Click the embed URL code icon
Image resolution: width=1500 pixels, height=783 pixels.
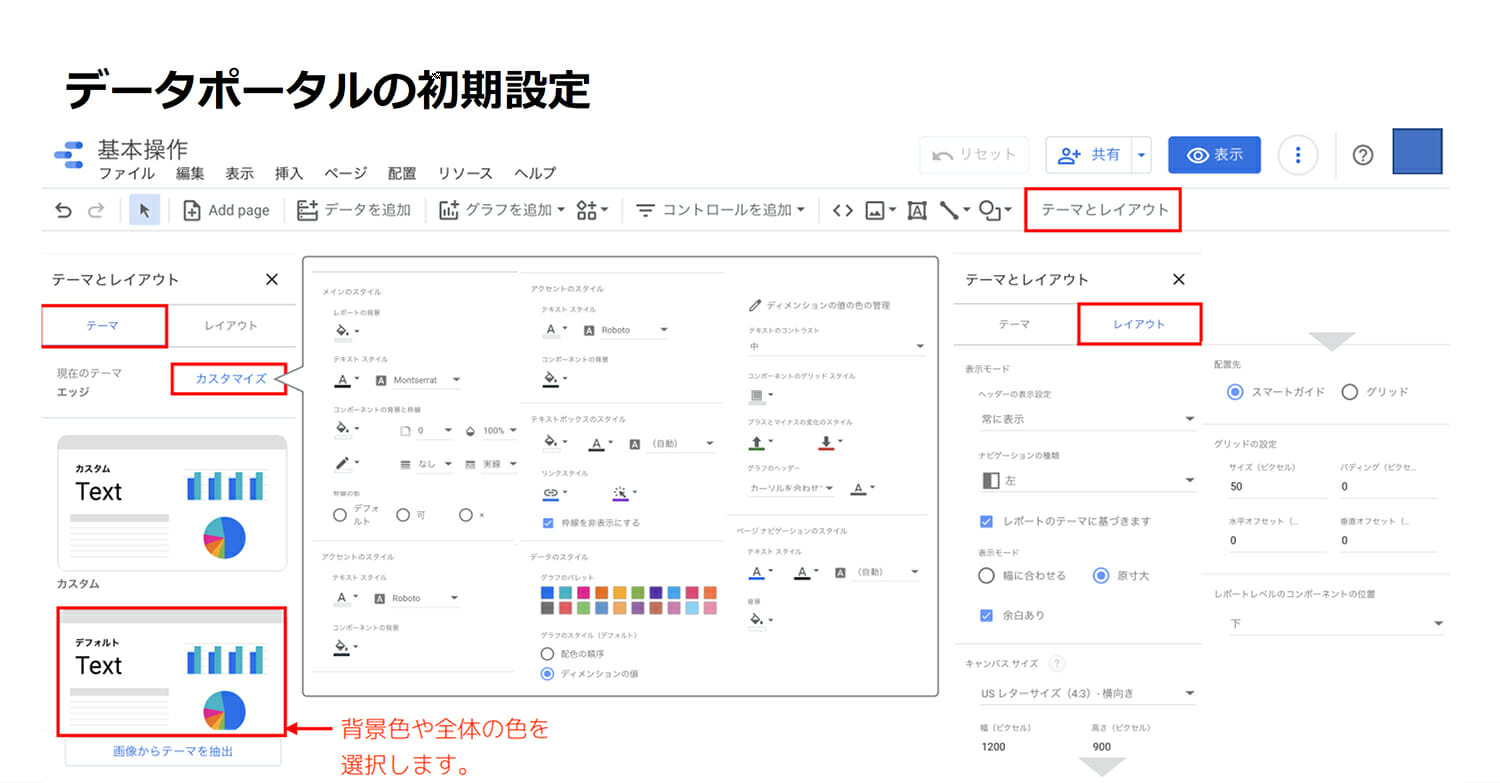(x=842, y=210)
